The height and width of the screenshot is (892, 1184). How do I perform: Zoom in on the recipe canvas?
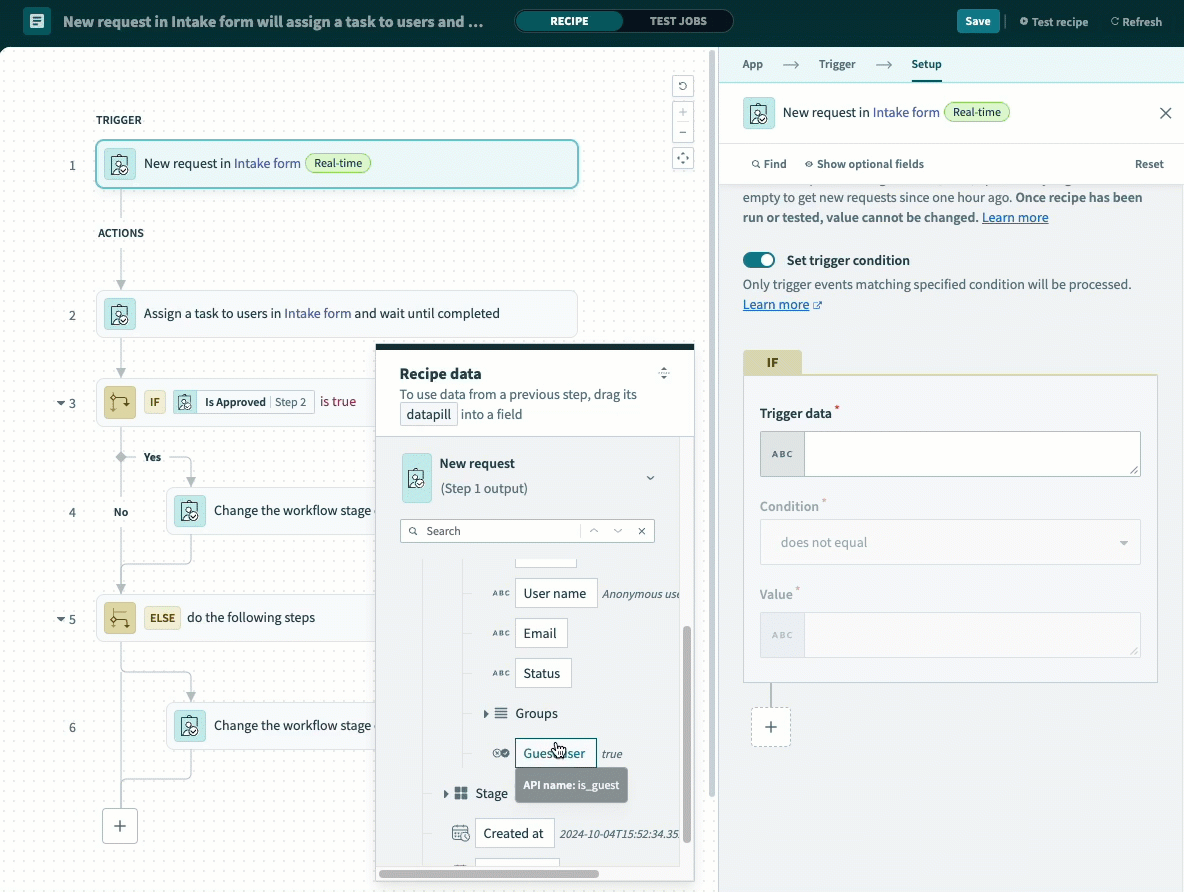[682, 112]
